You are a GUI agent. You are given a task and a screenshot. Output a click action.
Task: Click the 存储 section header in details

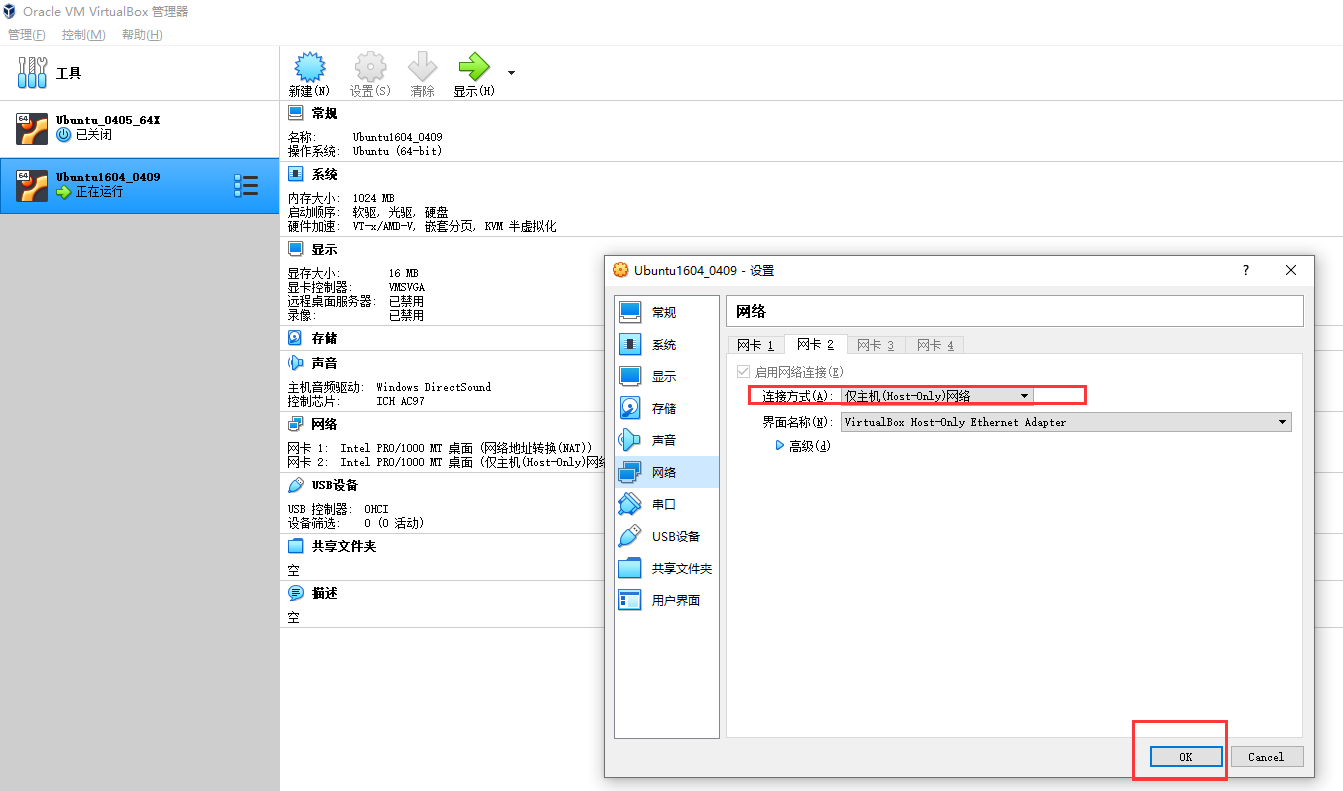coord(324,339)
